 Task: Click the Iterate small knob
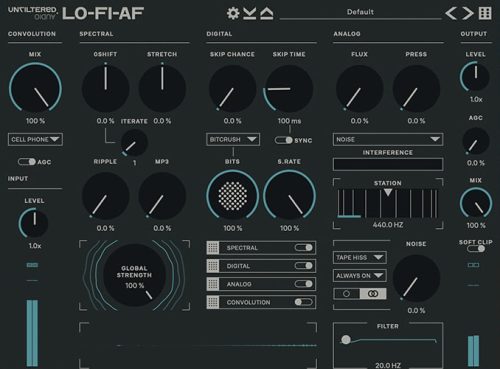click(x=134, y=143)
